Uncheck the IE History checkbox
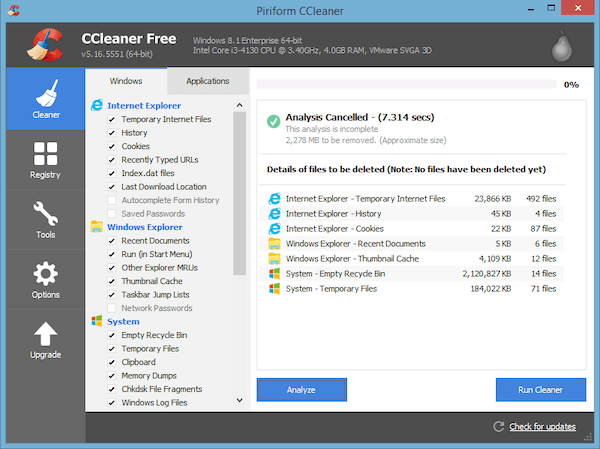Image resolution: width=600 pixels, height=449 pixels. pos(112,133)
